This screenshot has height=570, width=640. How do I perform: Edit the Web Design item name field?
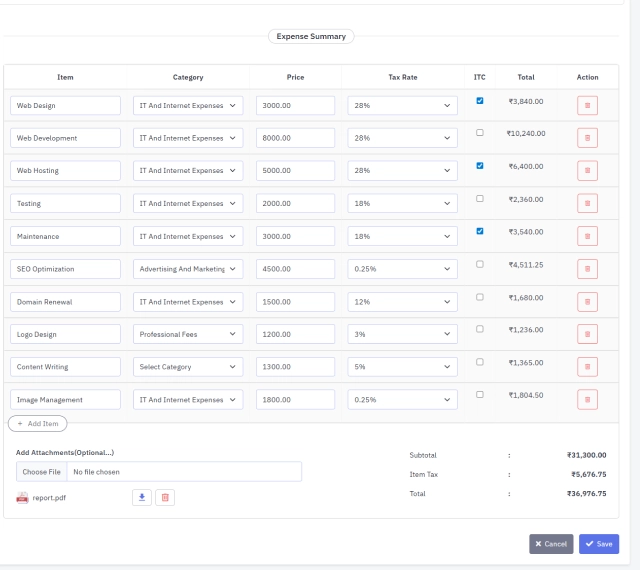65,105
